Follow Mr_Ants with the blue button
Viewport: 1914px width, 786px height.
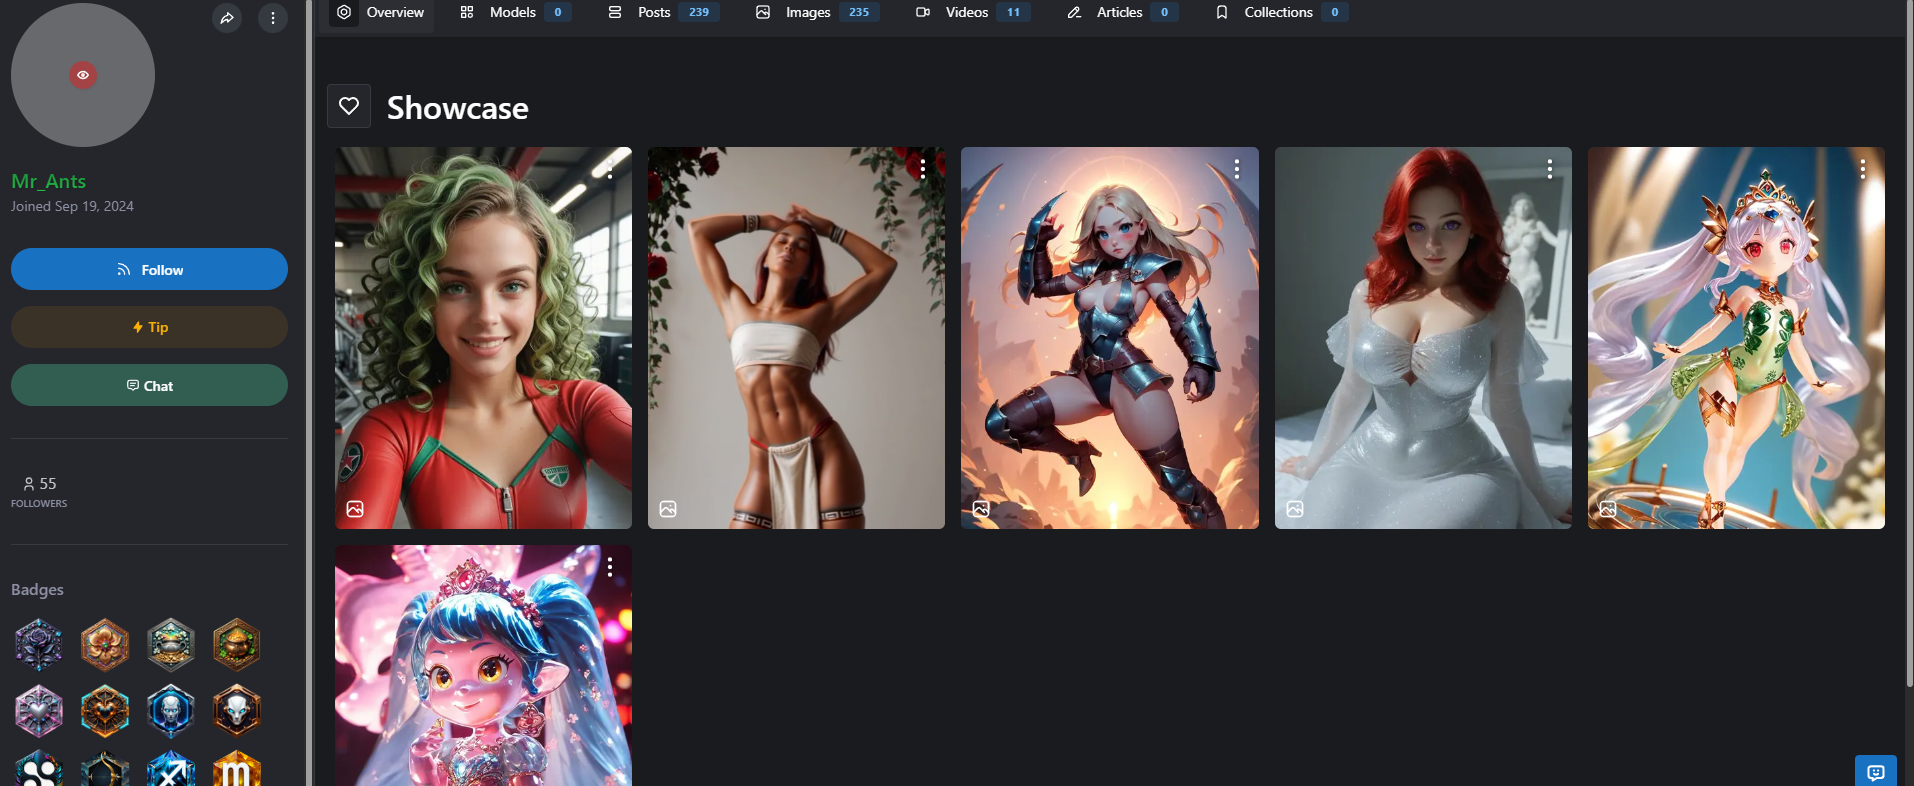149,269
